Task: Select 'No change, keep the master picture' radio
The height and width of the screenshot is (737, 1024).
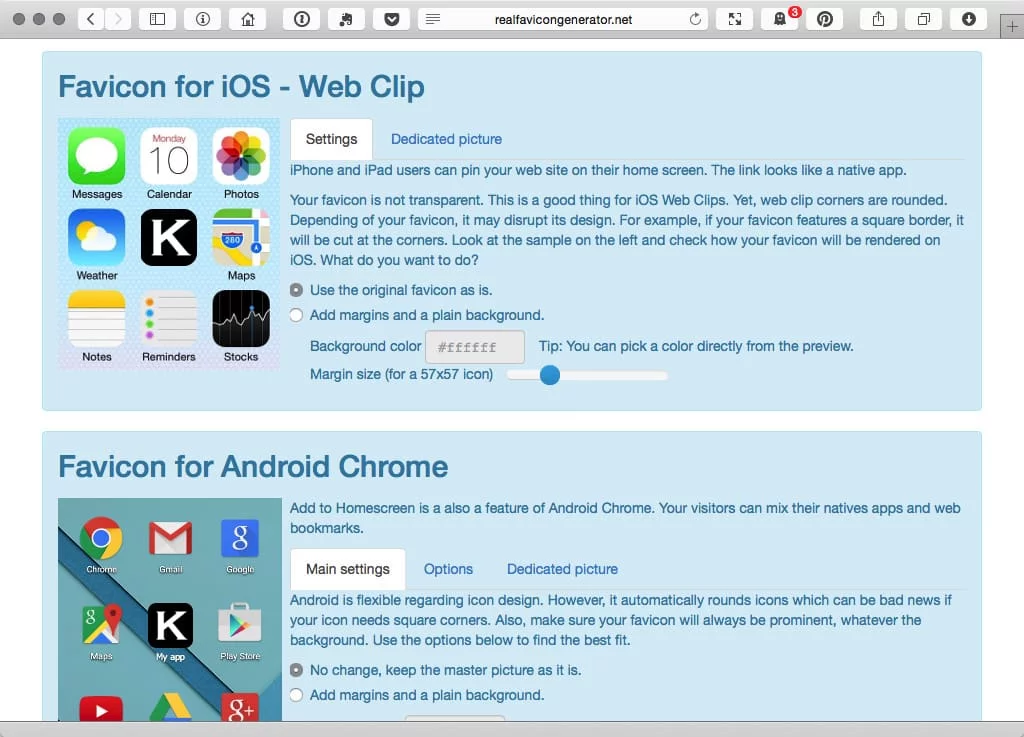Action: click(296, 670)
